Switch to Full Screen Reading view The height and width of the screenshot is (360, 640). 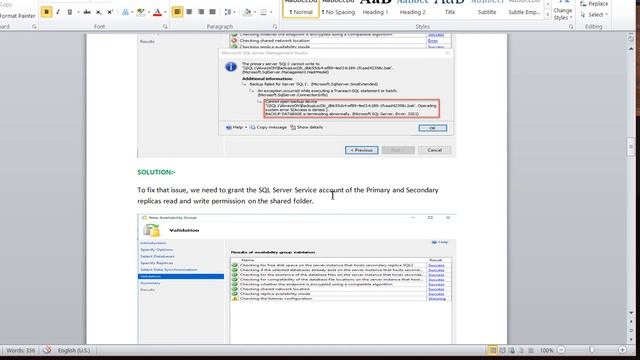coord(502,350)
